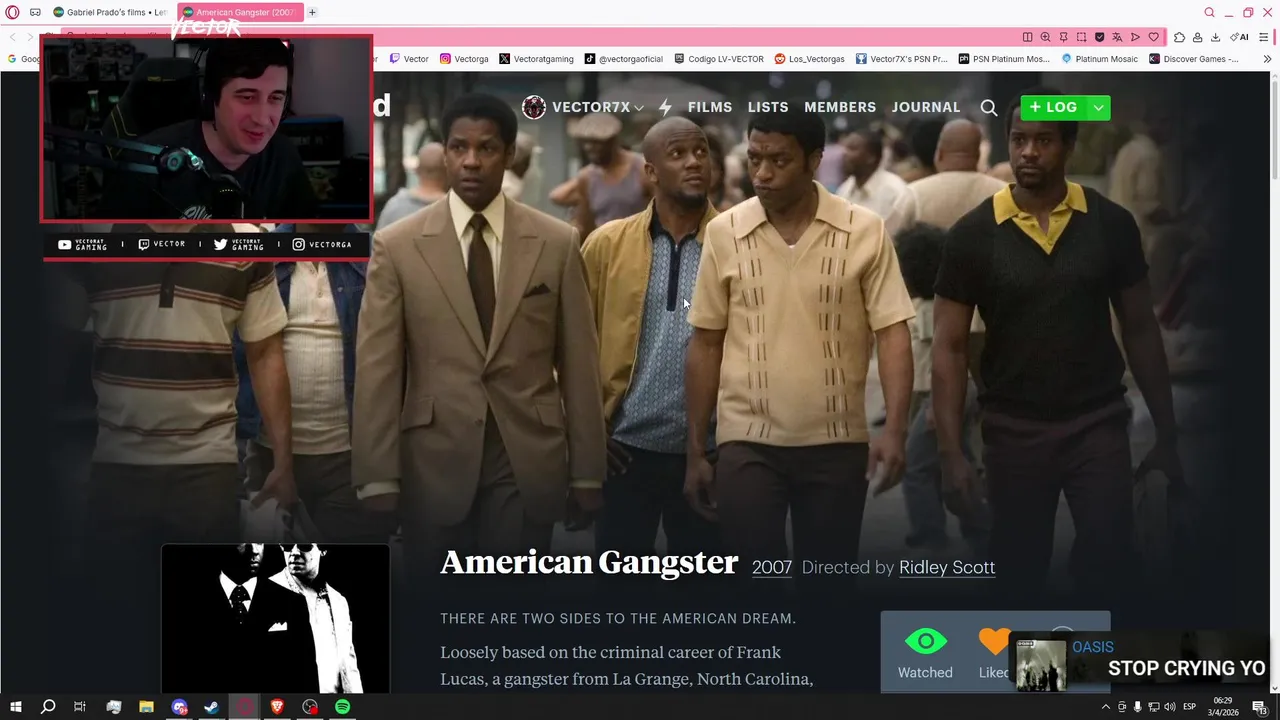Open the @vectorgaoficial TikTok bookmark
The image size is (1280, 720).
point(624,59)
